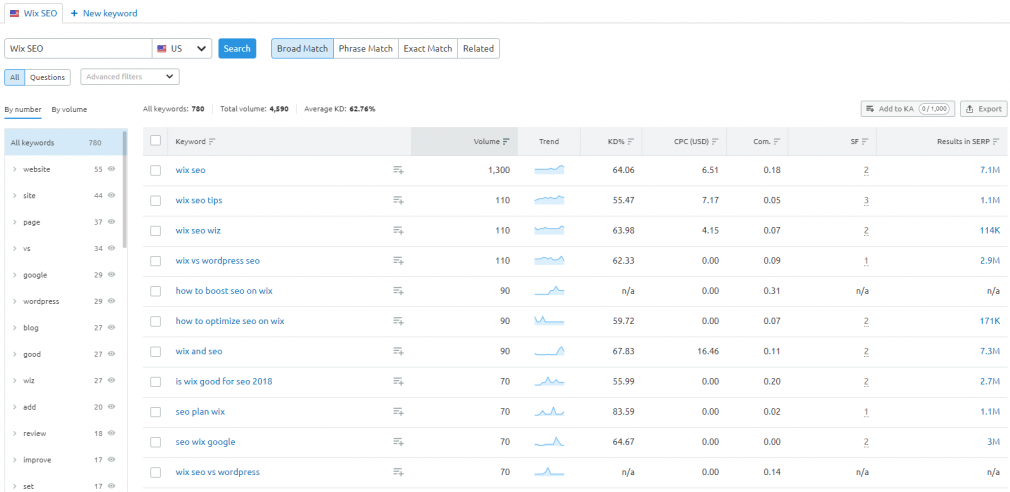
Task: Add 'wix vs wordpress seo' to analyzer icon
Action: (x=398, y=261)
